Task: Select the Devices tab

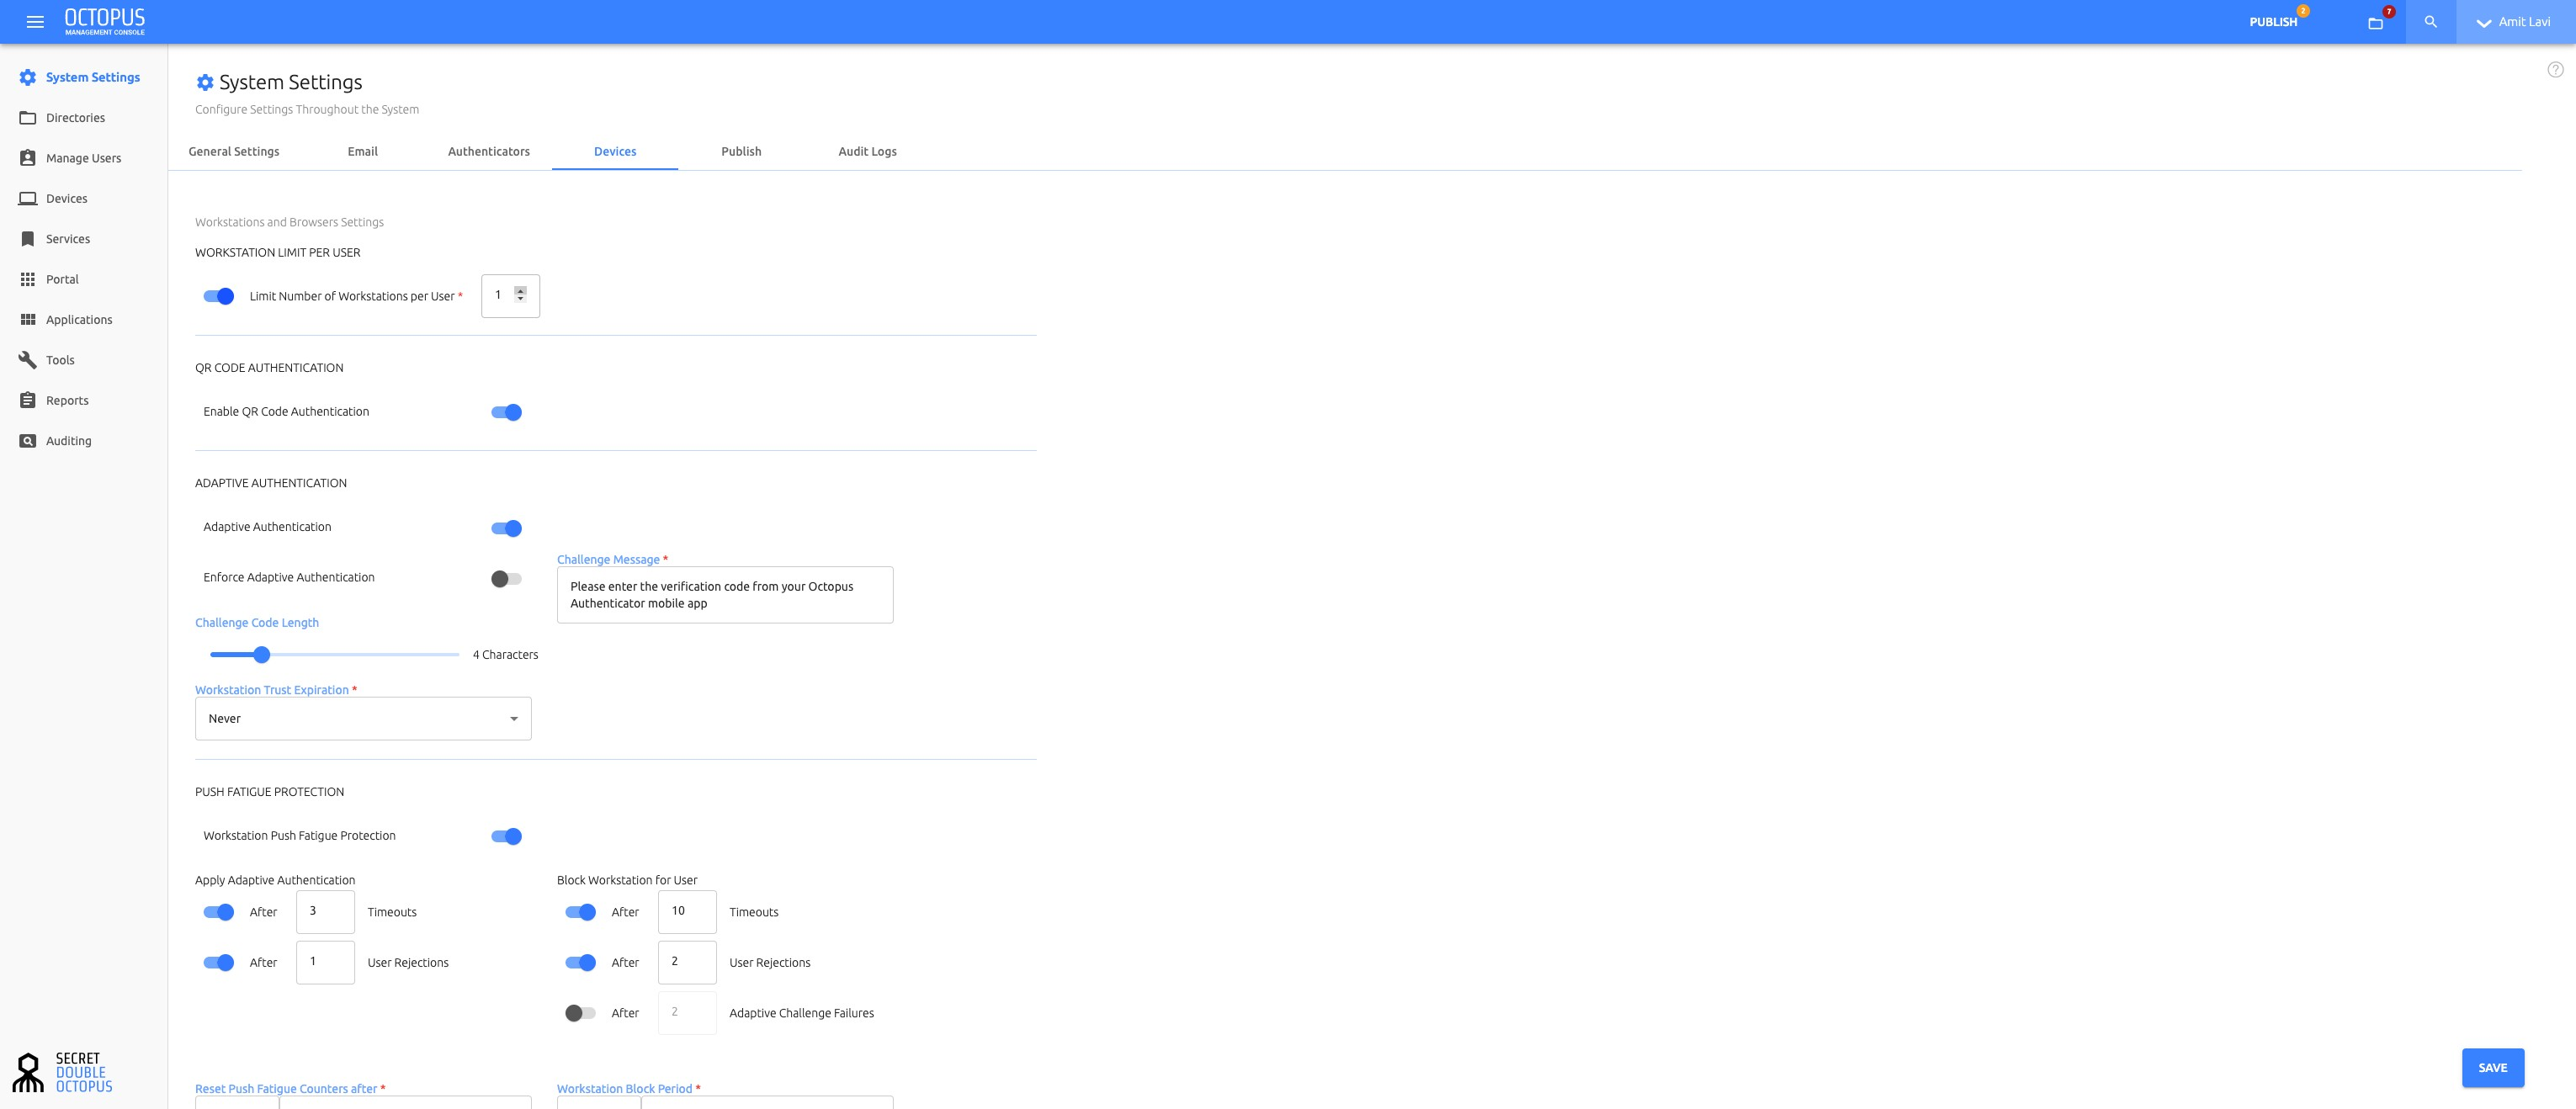Action: tap(615, 152)
